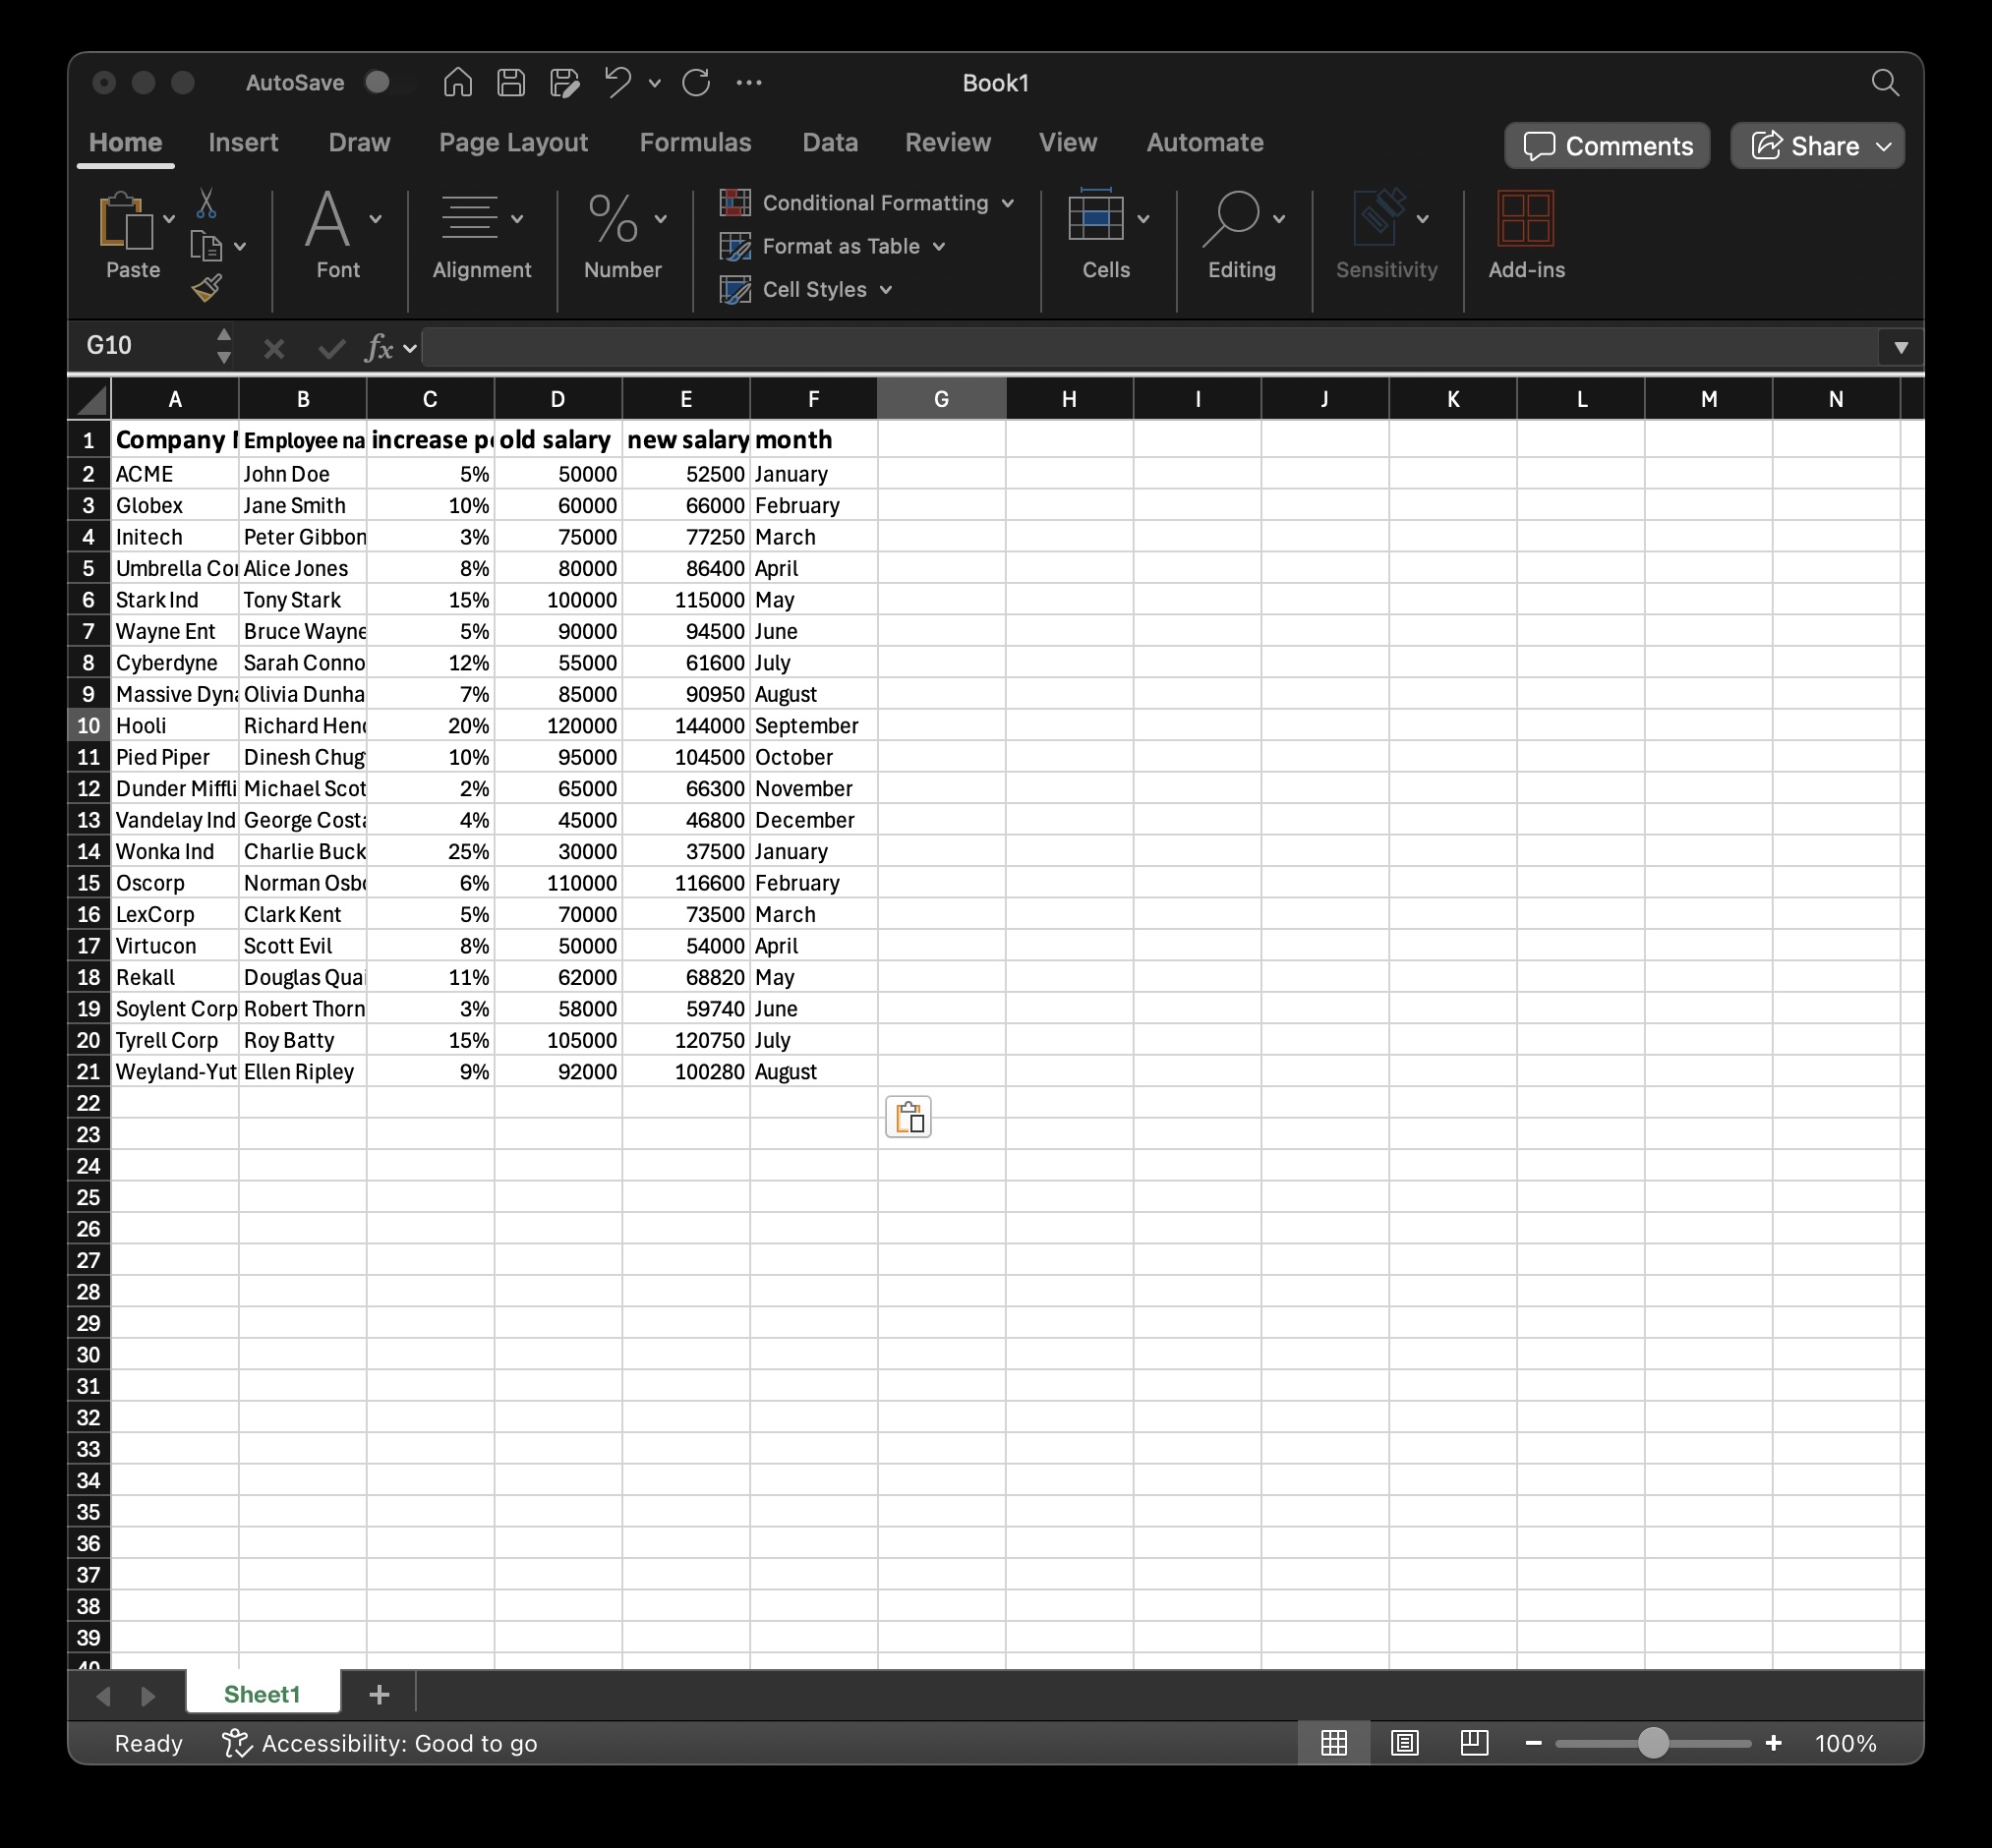Viewport: 1992px width, 1848px height.
Task: Click the Save As pencil-disk icon
Action: [564, 82]
